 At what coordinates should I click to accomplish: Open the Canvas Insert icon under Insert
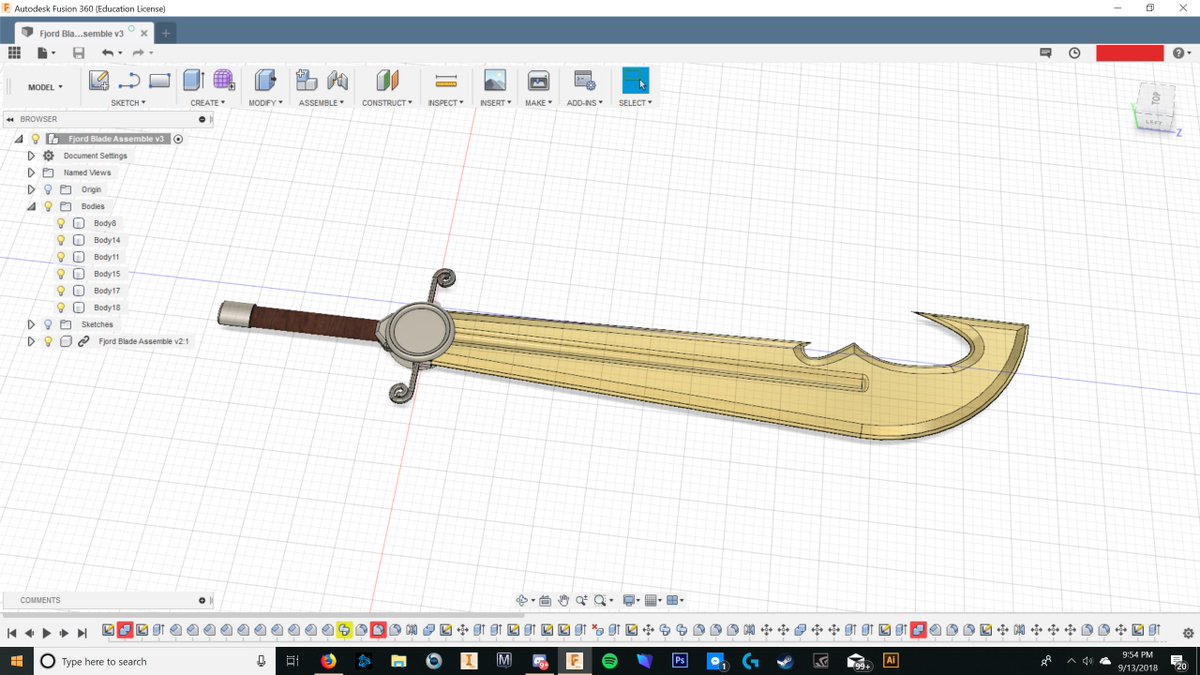[494, 80]
